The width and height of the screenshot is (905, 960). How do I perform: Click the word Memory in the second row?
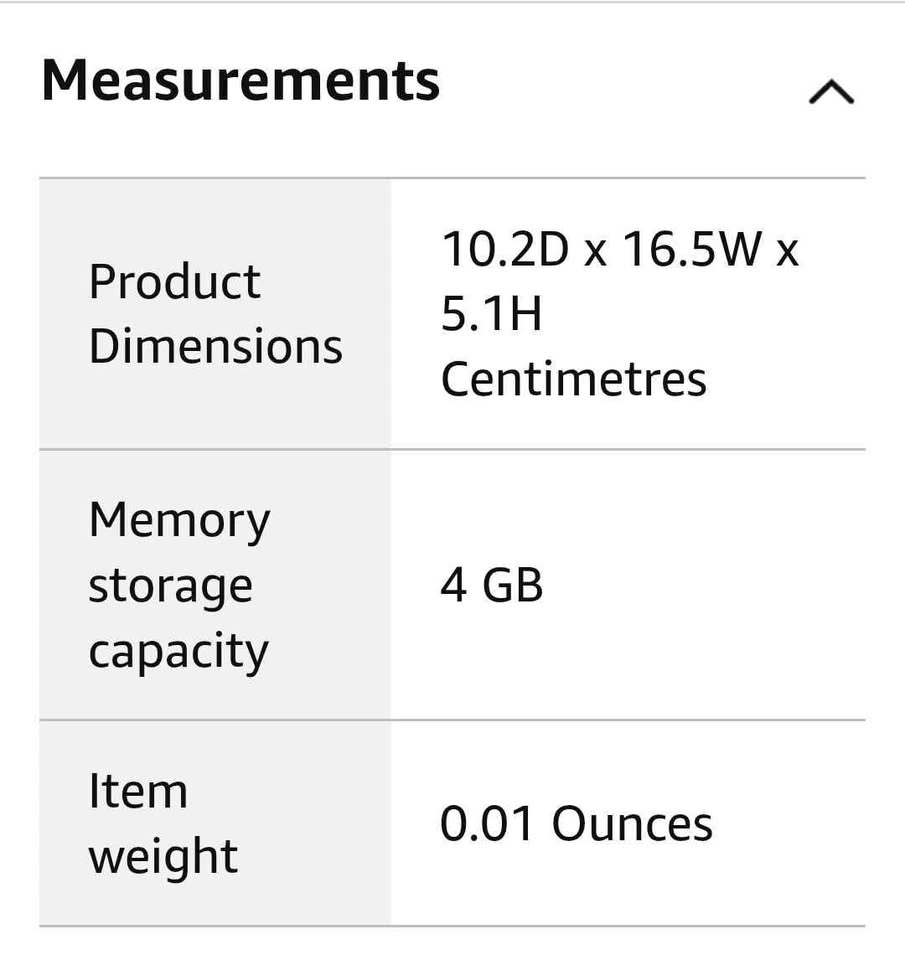[x=179, y=521]
